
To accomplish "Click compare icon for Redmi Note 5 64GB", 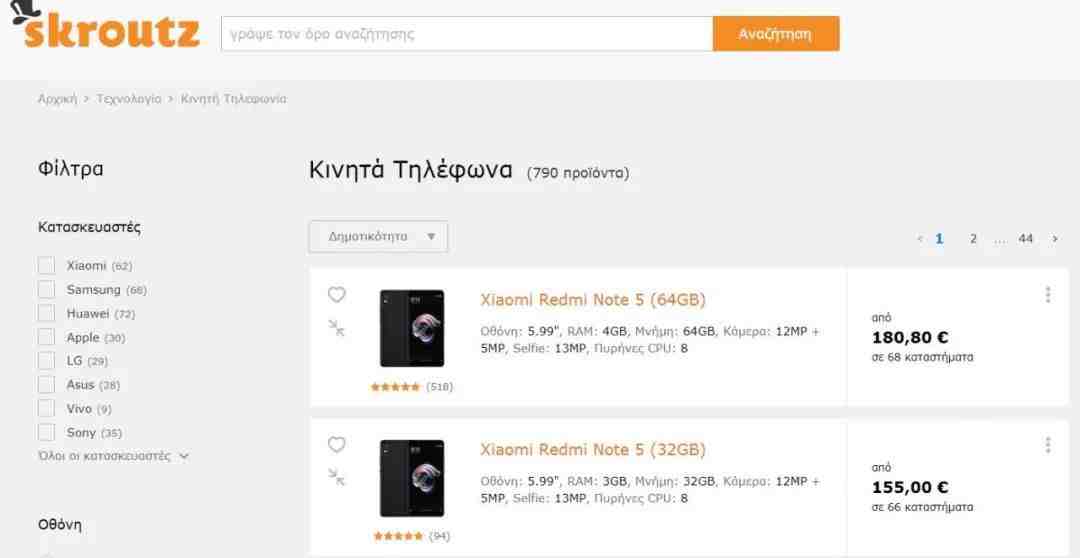I will [x=336, y=328].
